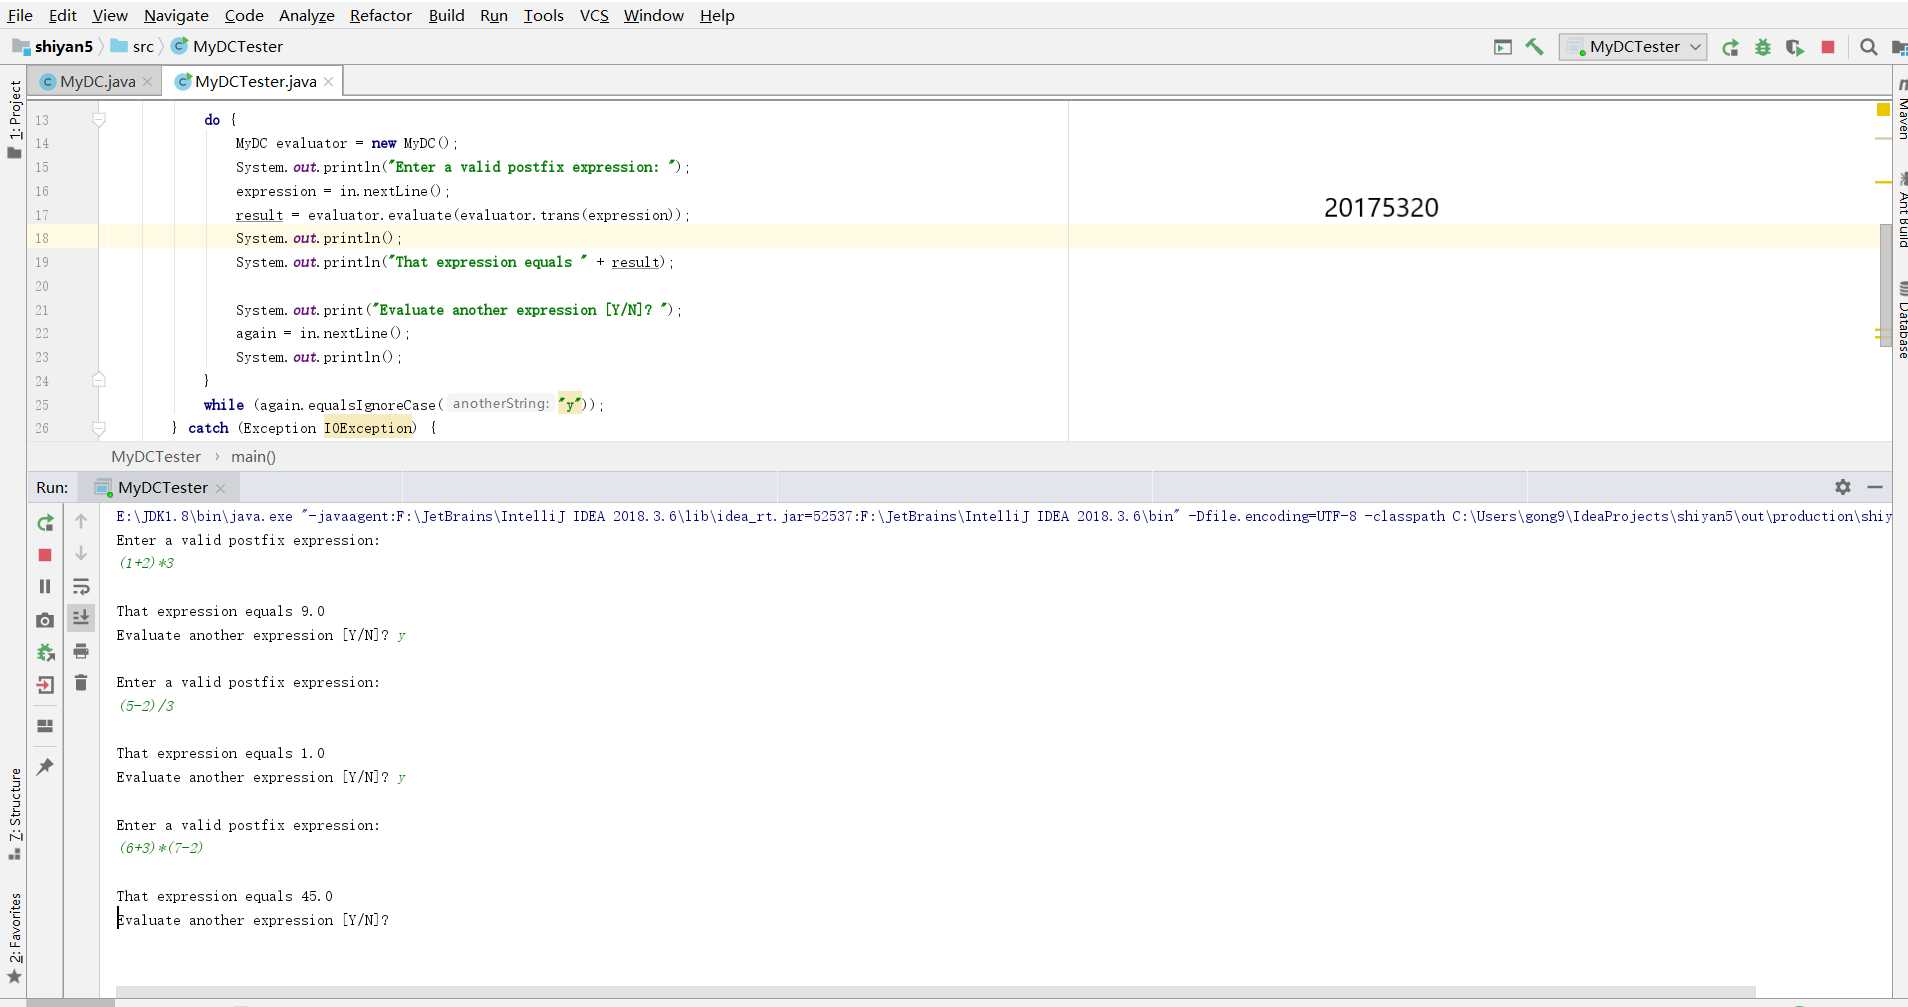Run with Coverage from the top toolbar

1795,47
